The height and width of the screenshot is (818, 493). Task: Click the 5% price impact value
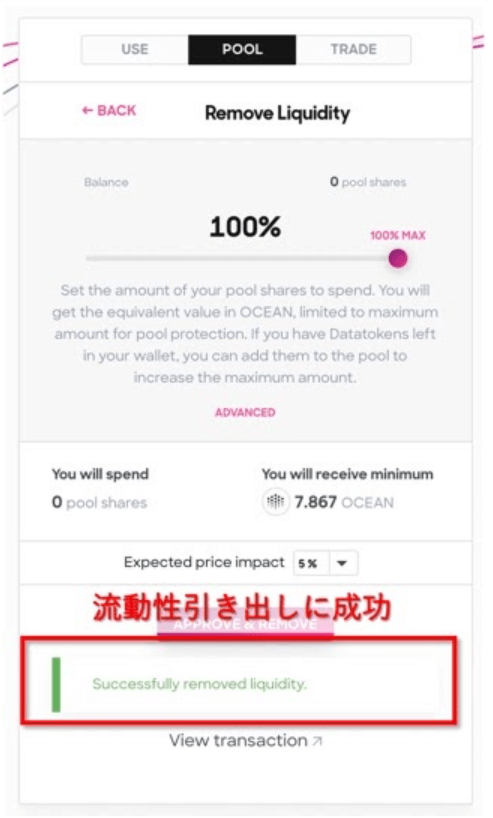[x=308, y=563]
